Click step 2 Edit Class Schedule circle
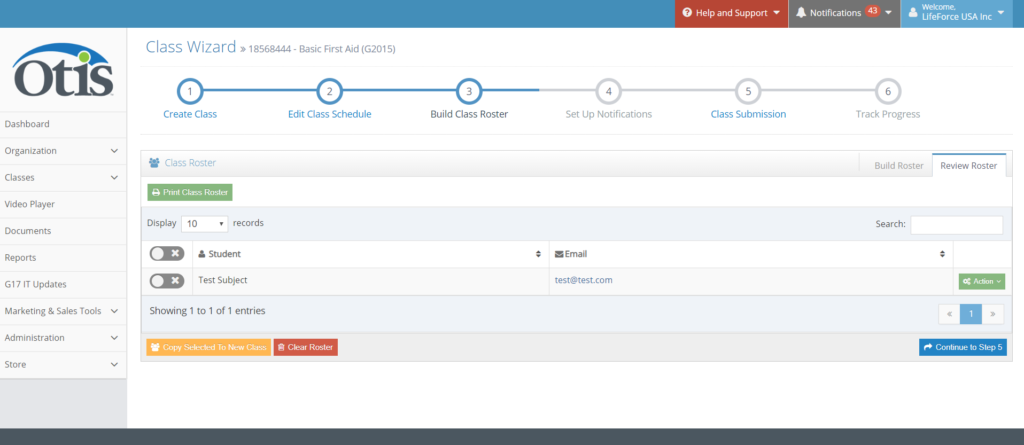This screenshot has width=1024, height=445. pyautogui.click(x=329, y=91)
